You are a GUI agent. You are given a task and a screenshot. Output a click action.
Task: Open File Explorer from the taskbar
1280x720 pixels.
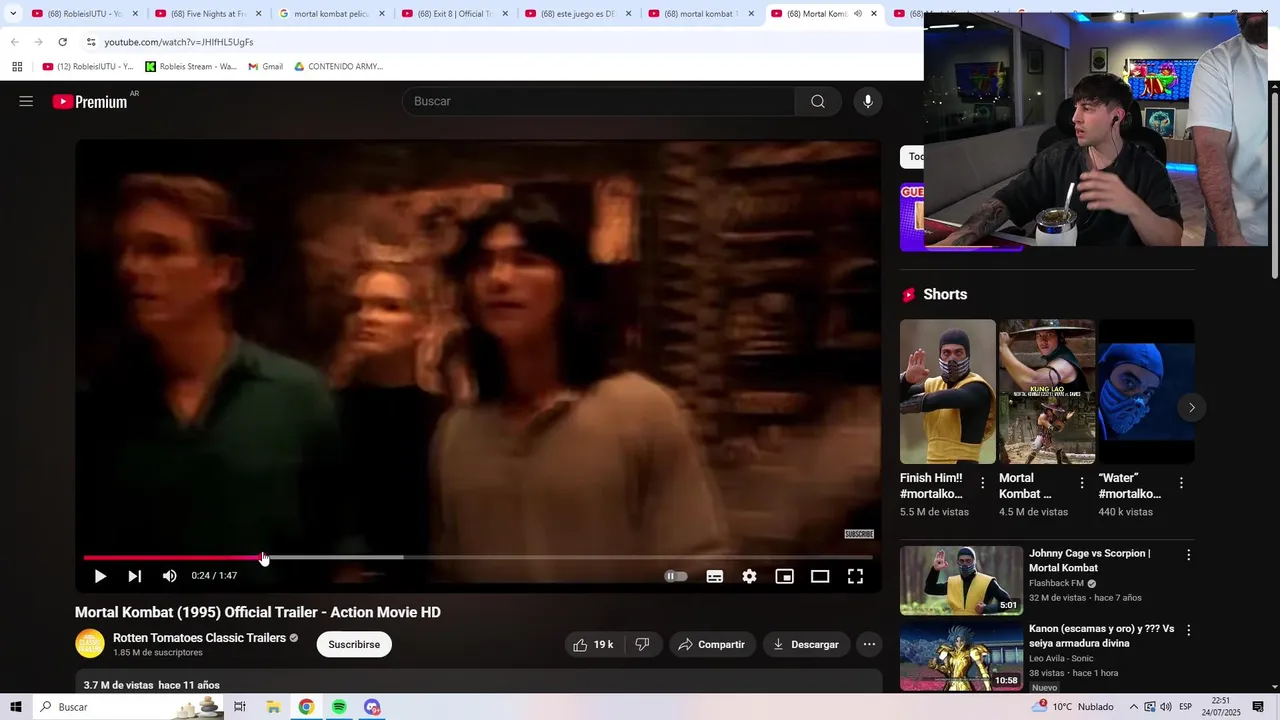click(273, 707)
